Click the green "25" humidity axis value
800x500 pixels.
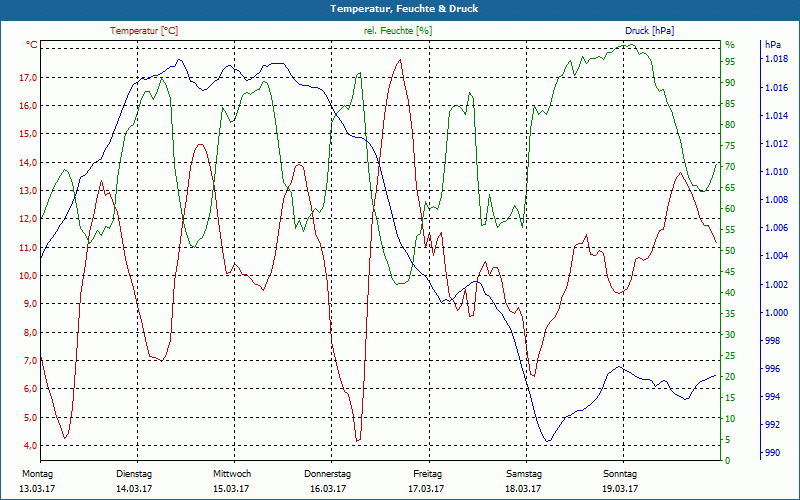[730, 356]
